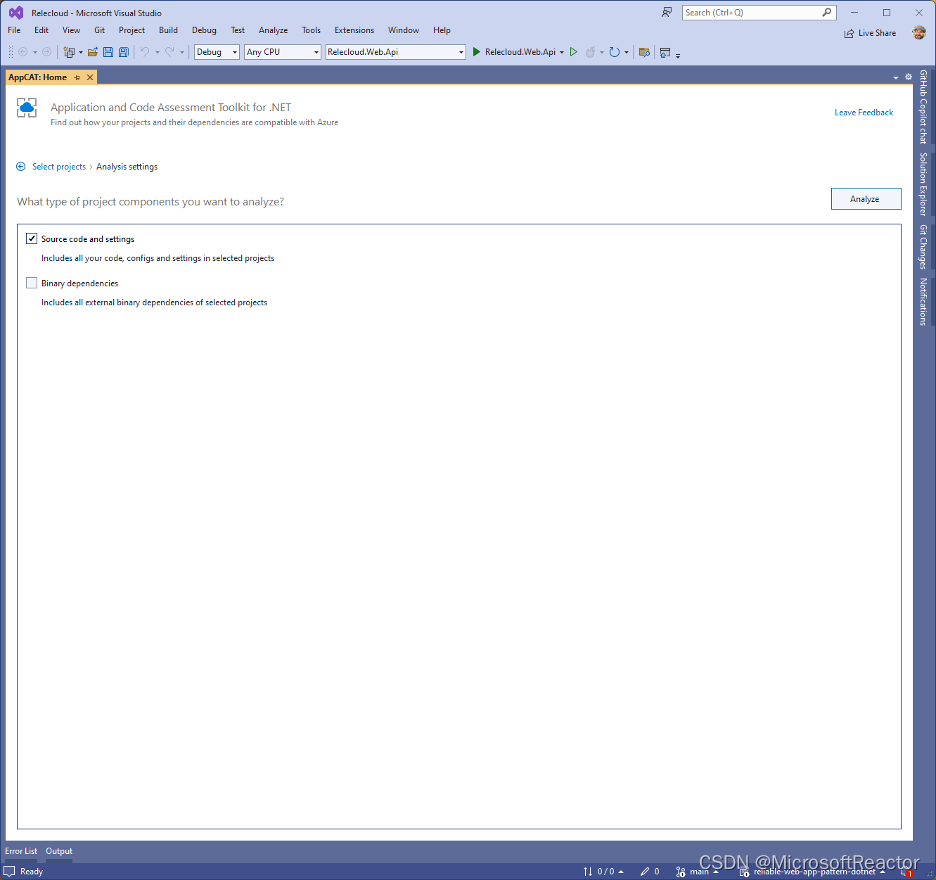Expand the Undo history dropdown arrow
The image size is (936, 880).
157,52
